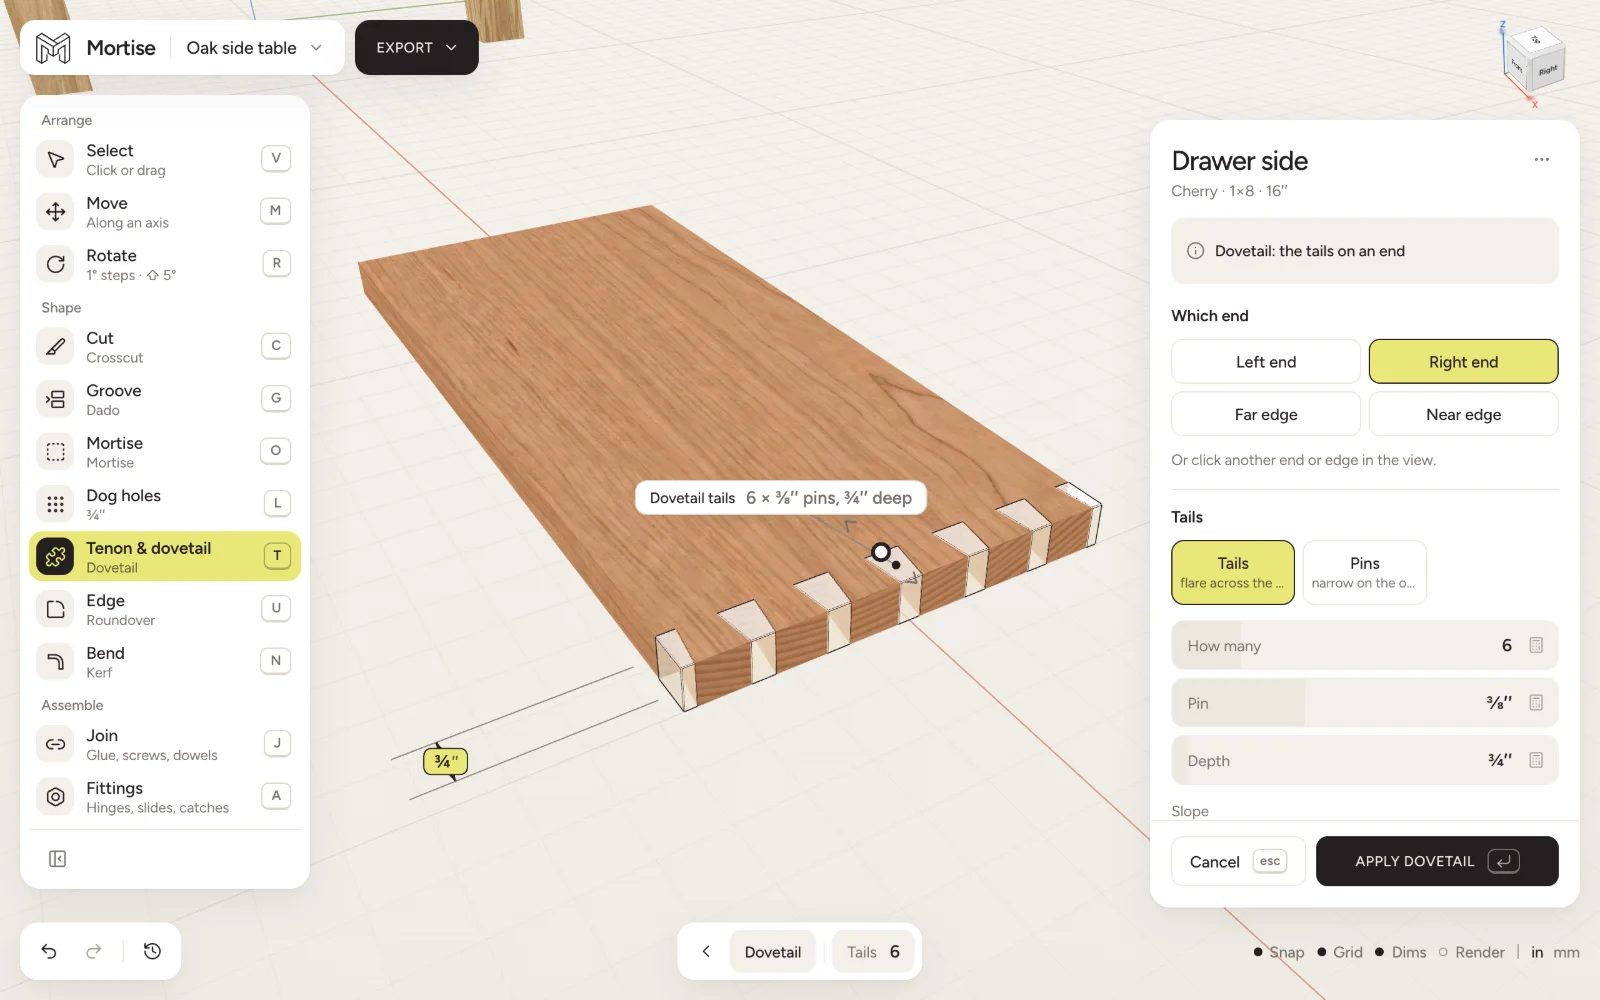
Task: Click the APPLY DOVETAIL button
Action: (x=1436, y=861)
